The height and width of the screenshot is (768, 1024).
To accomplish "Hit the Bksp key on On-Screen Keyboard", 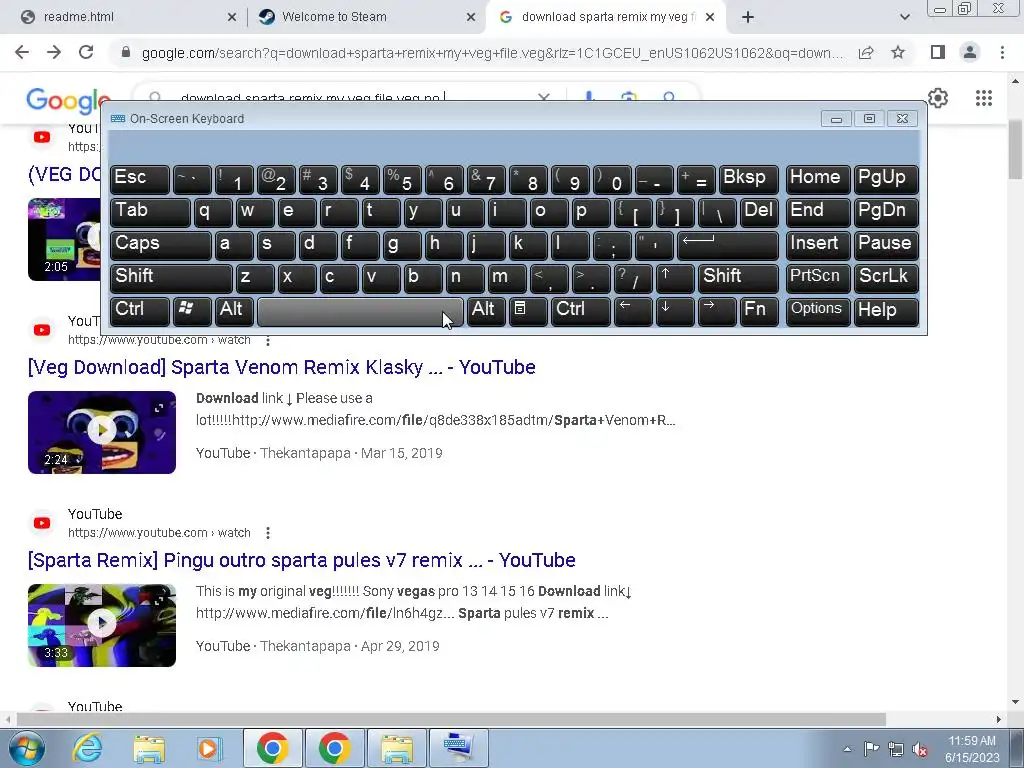I will (748, 180).
